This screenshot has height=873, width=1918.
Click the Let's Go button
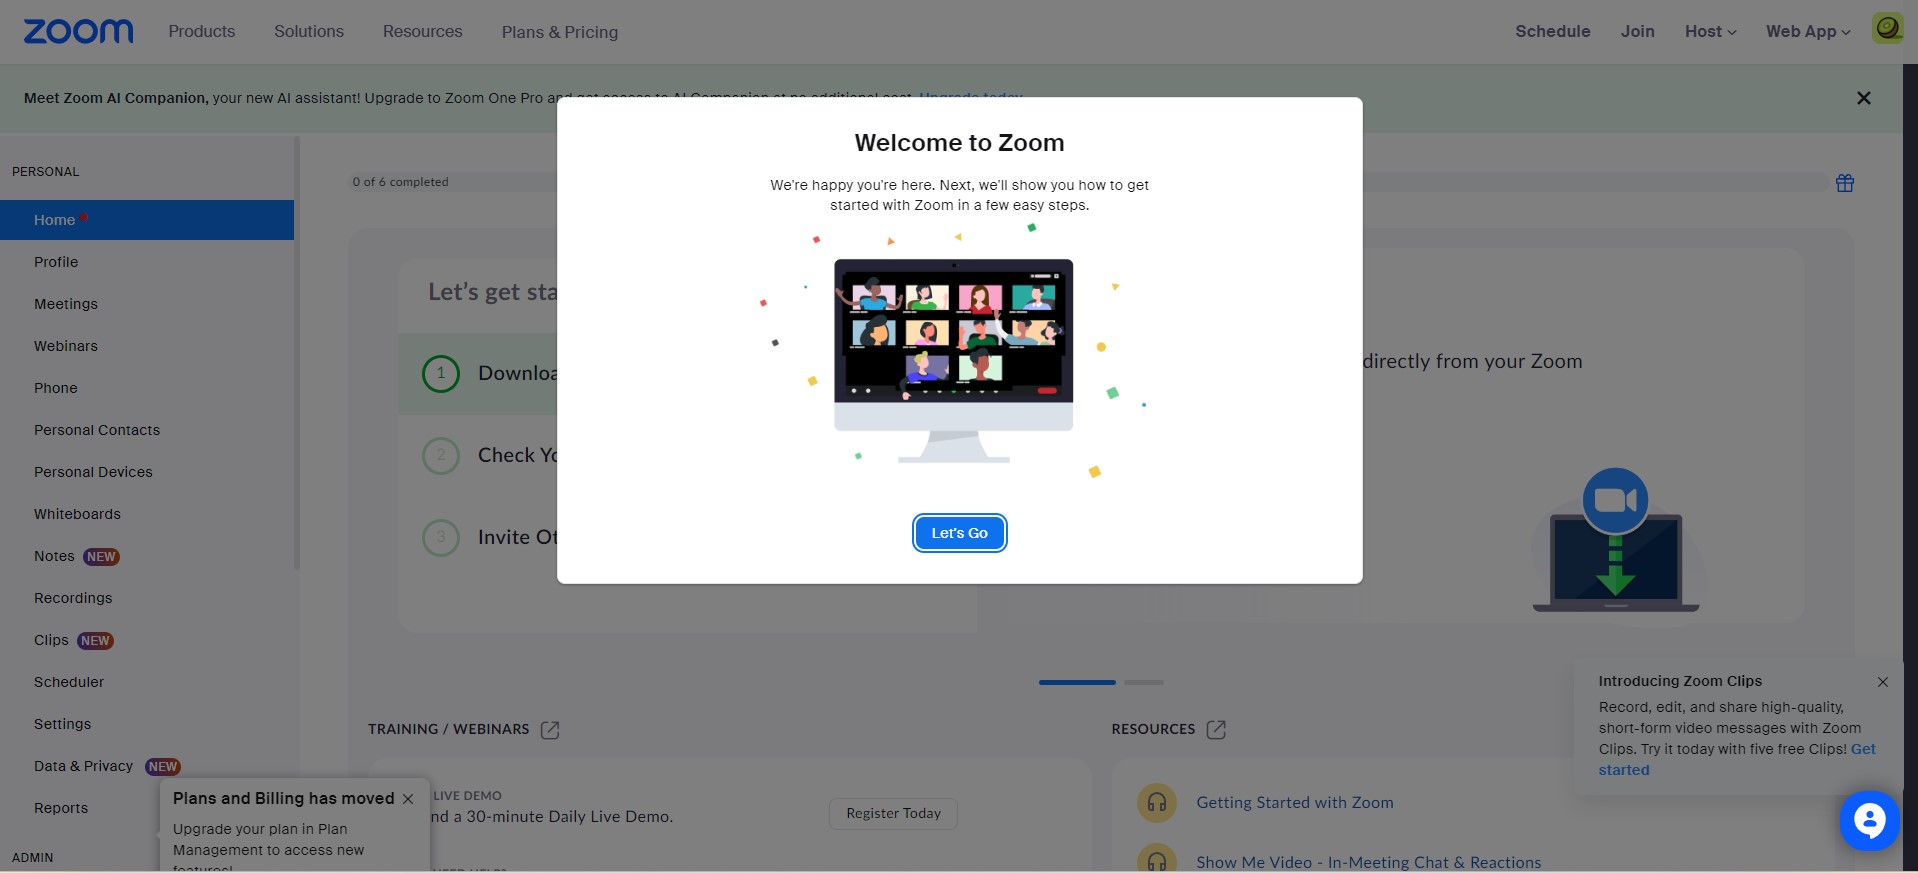point(960,533)
